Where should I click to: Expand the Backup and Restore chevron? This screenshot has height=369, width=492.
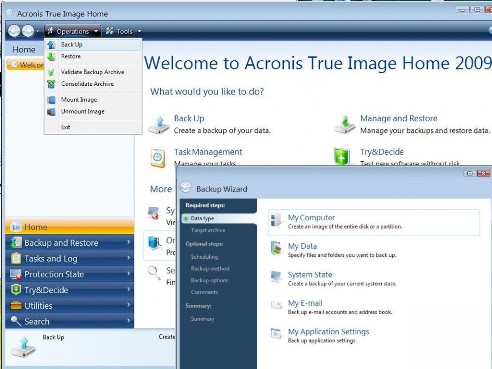coord(129,242)
